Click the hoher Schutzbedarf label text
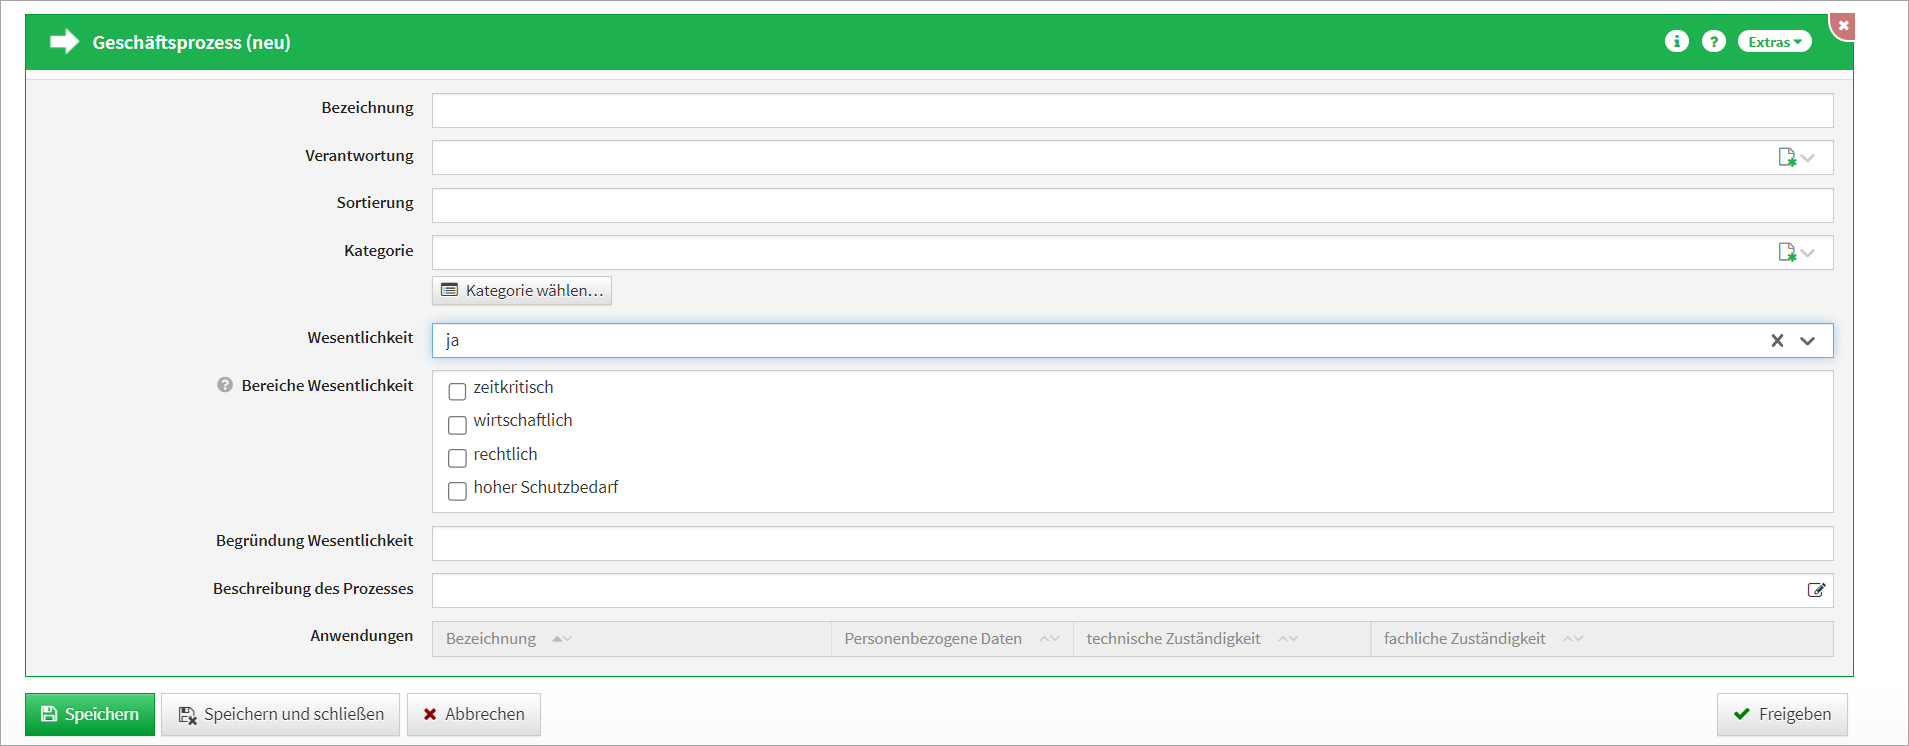Screen dimensions: 1909x746 coord(546,487)
